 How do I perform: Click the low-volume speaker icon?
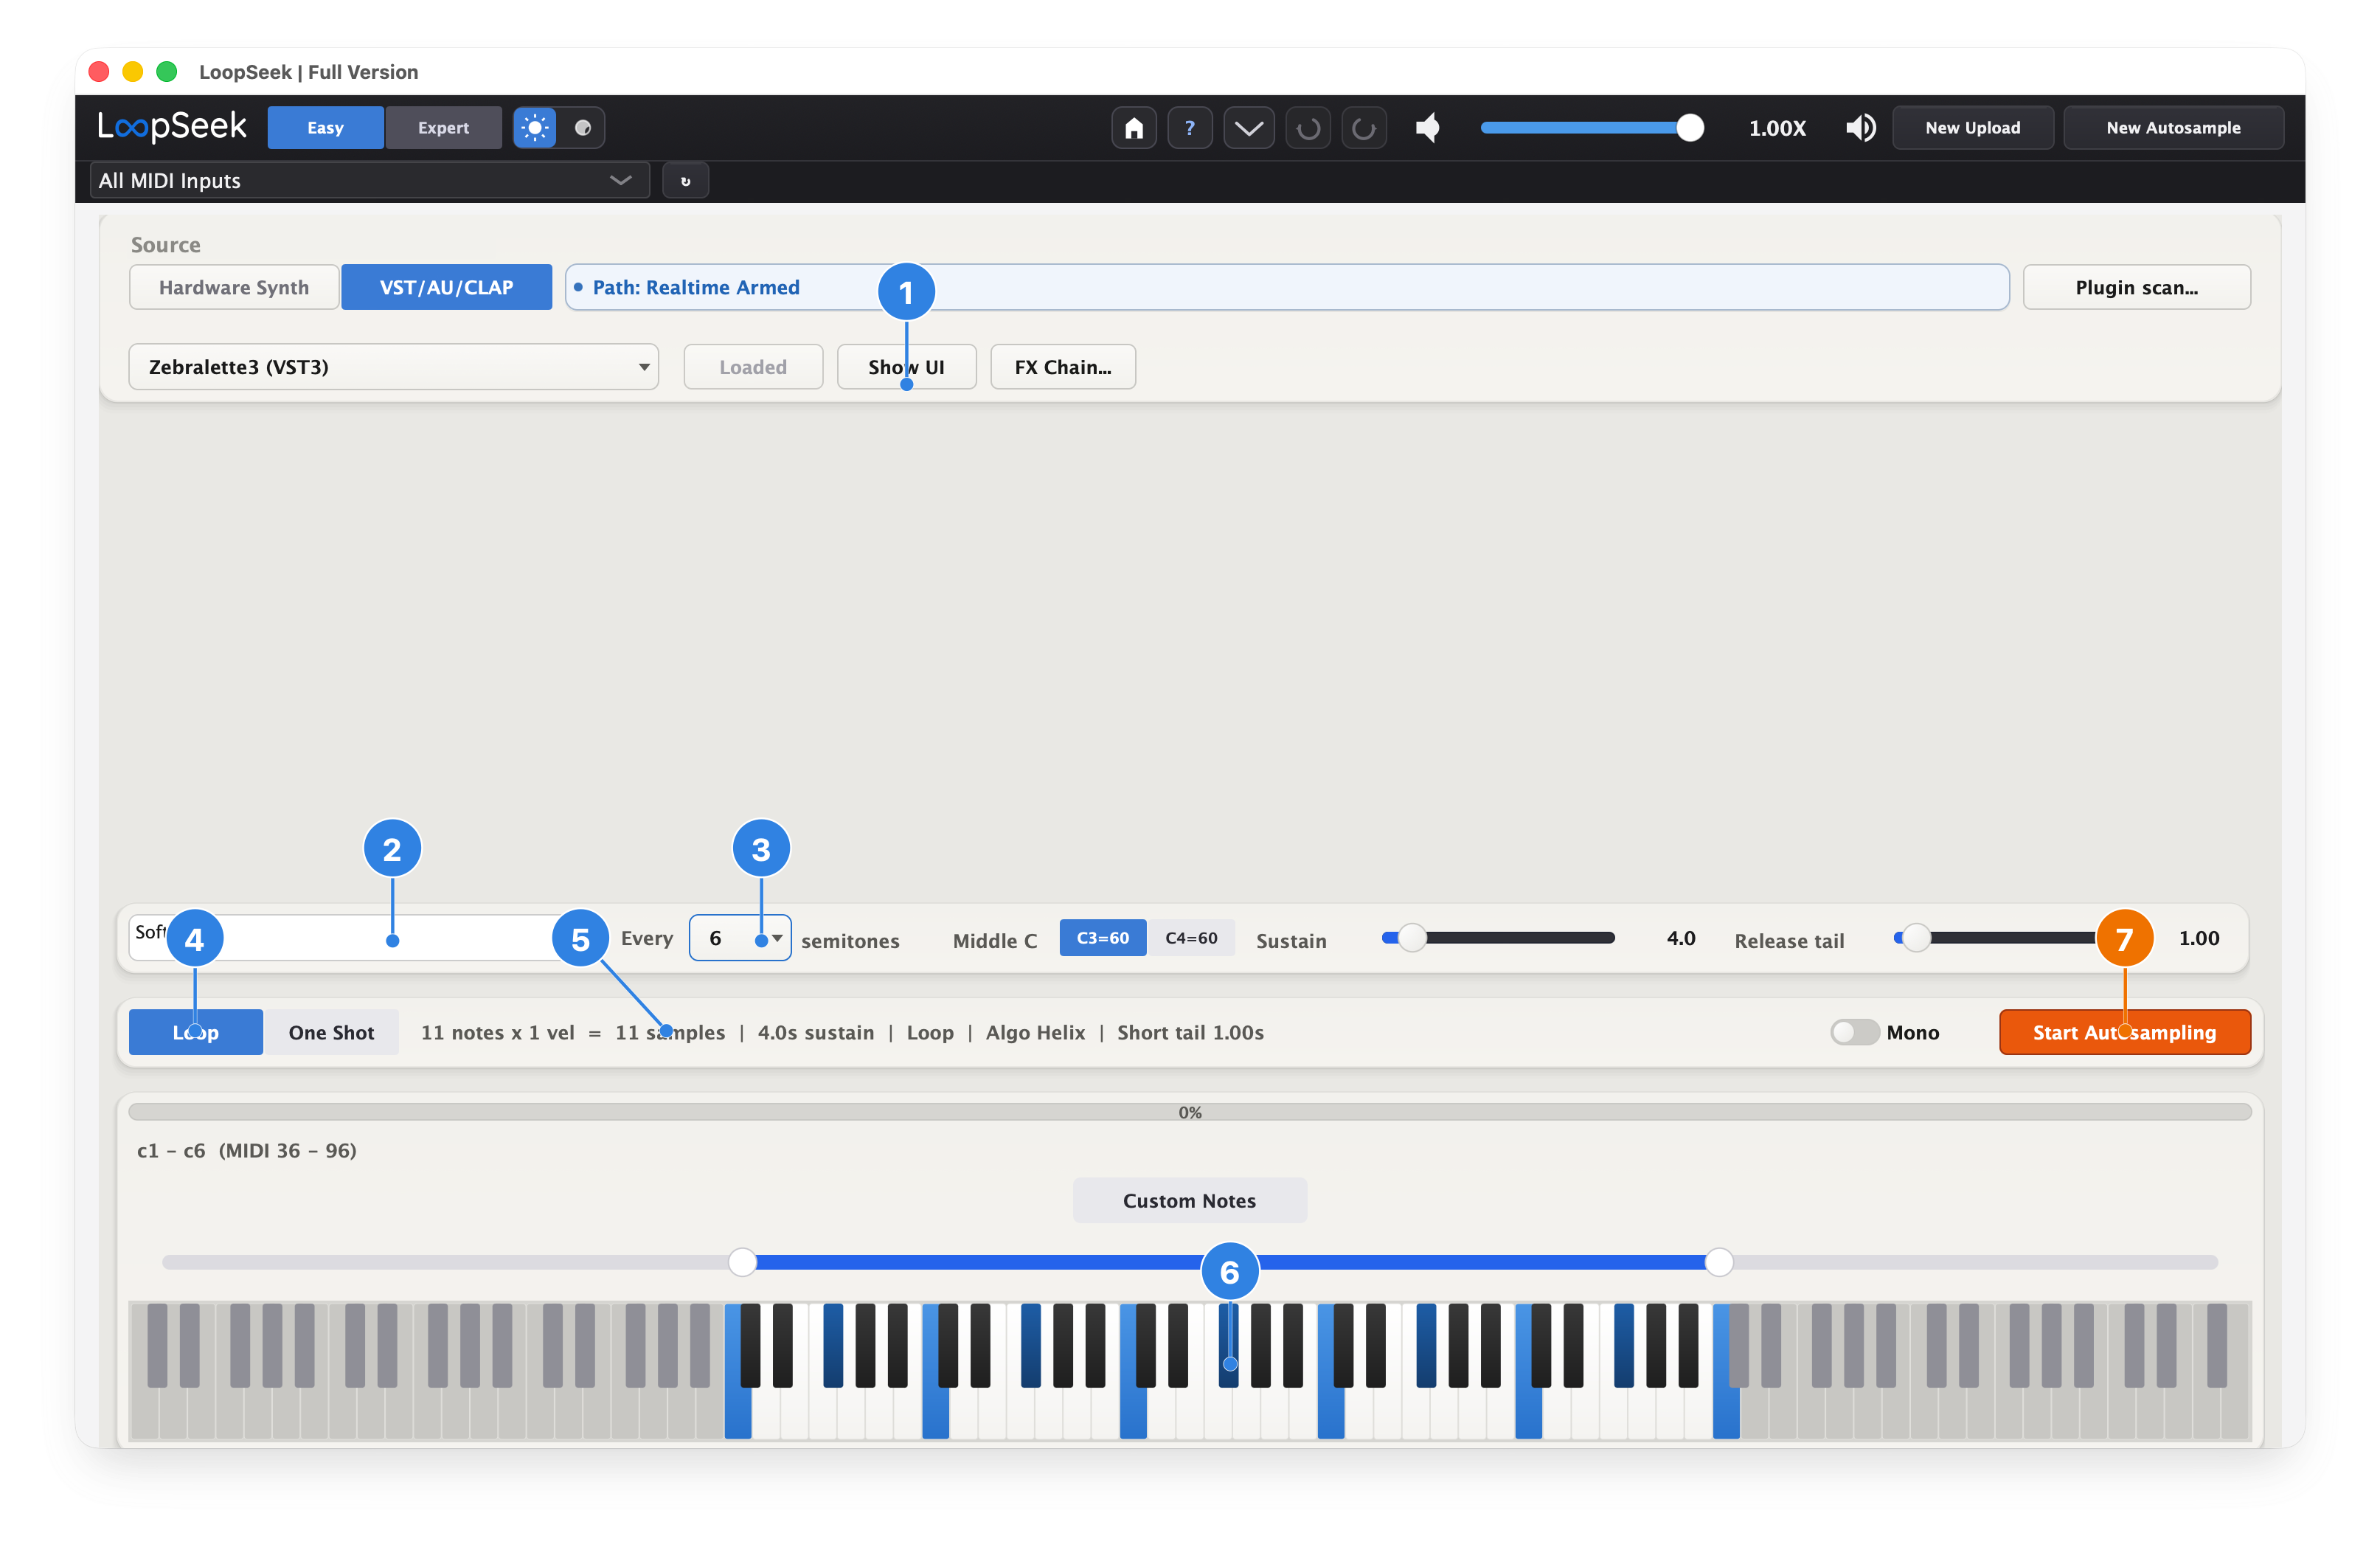[x=1428, y=128]
